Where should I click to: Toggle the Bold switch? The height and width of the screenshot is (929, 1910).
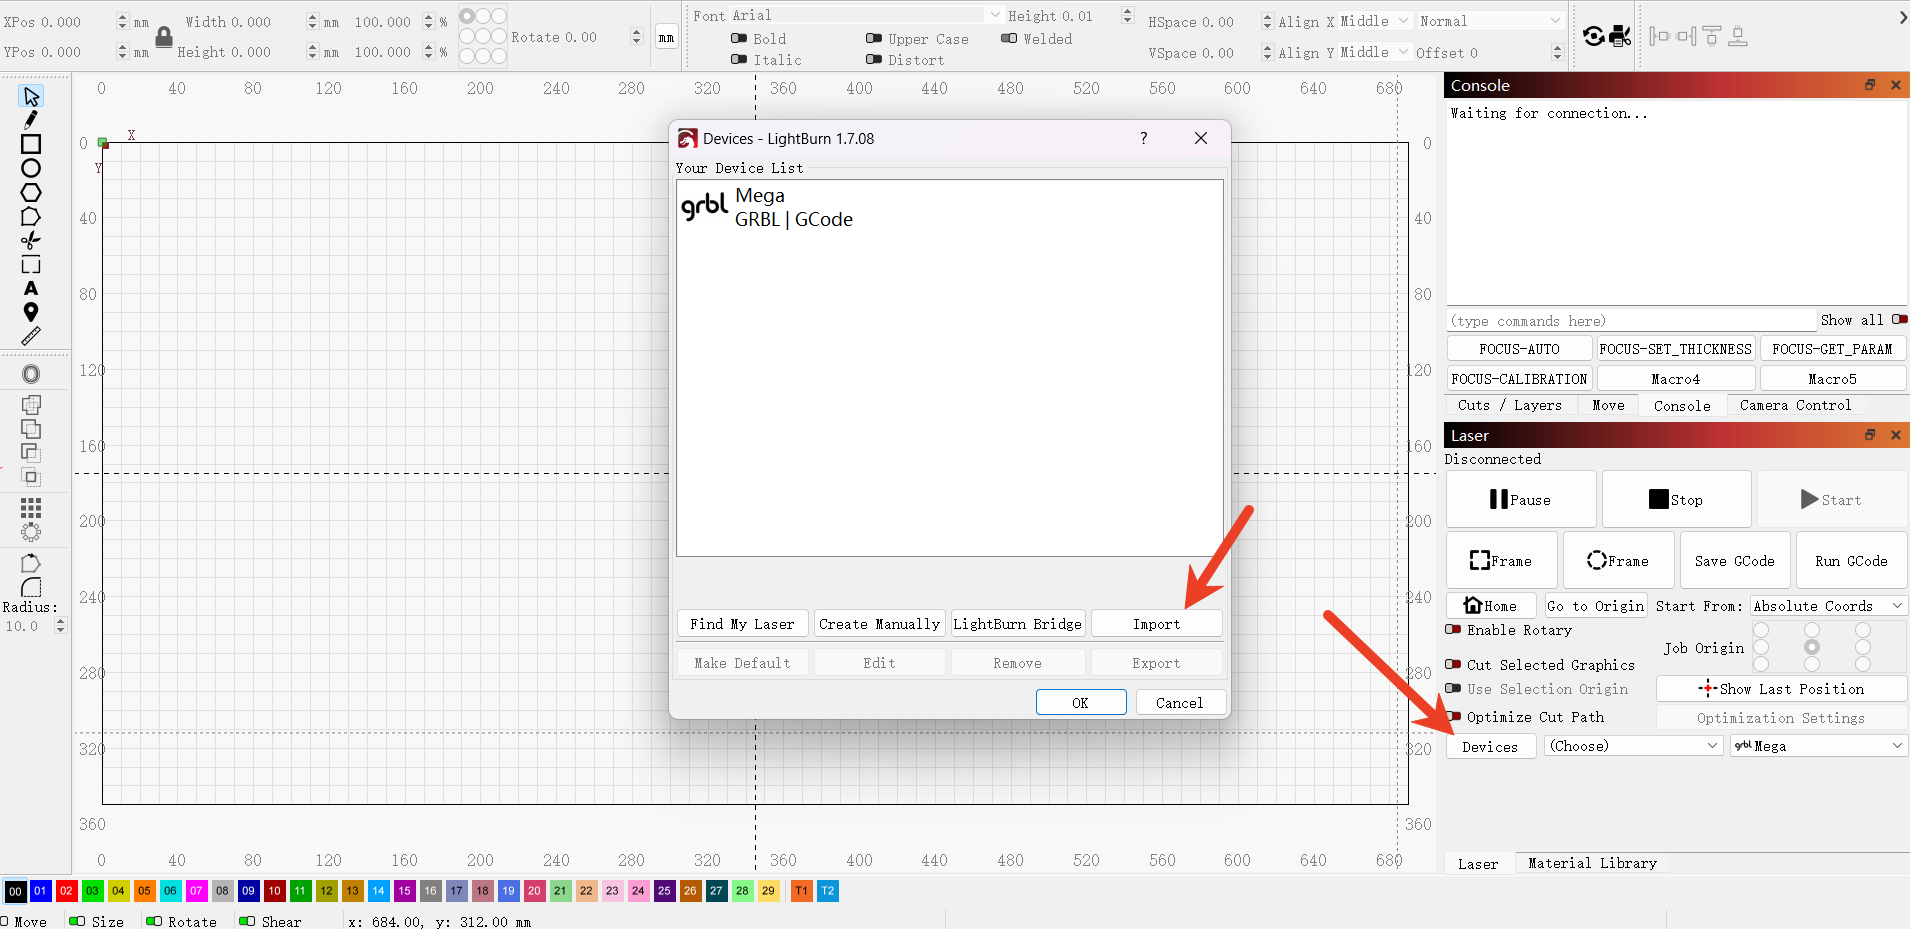coord(739,38)
